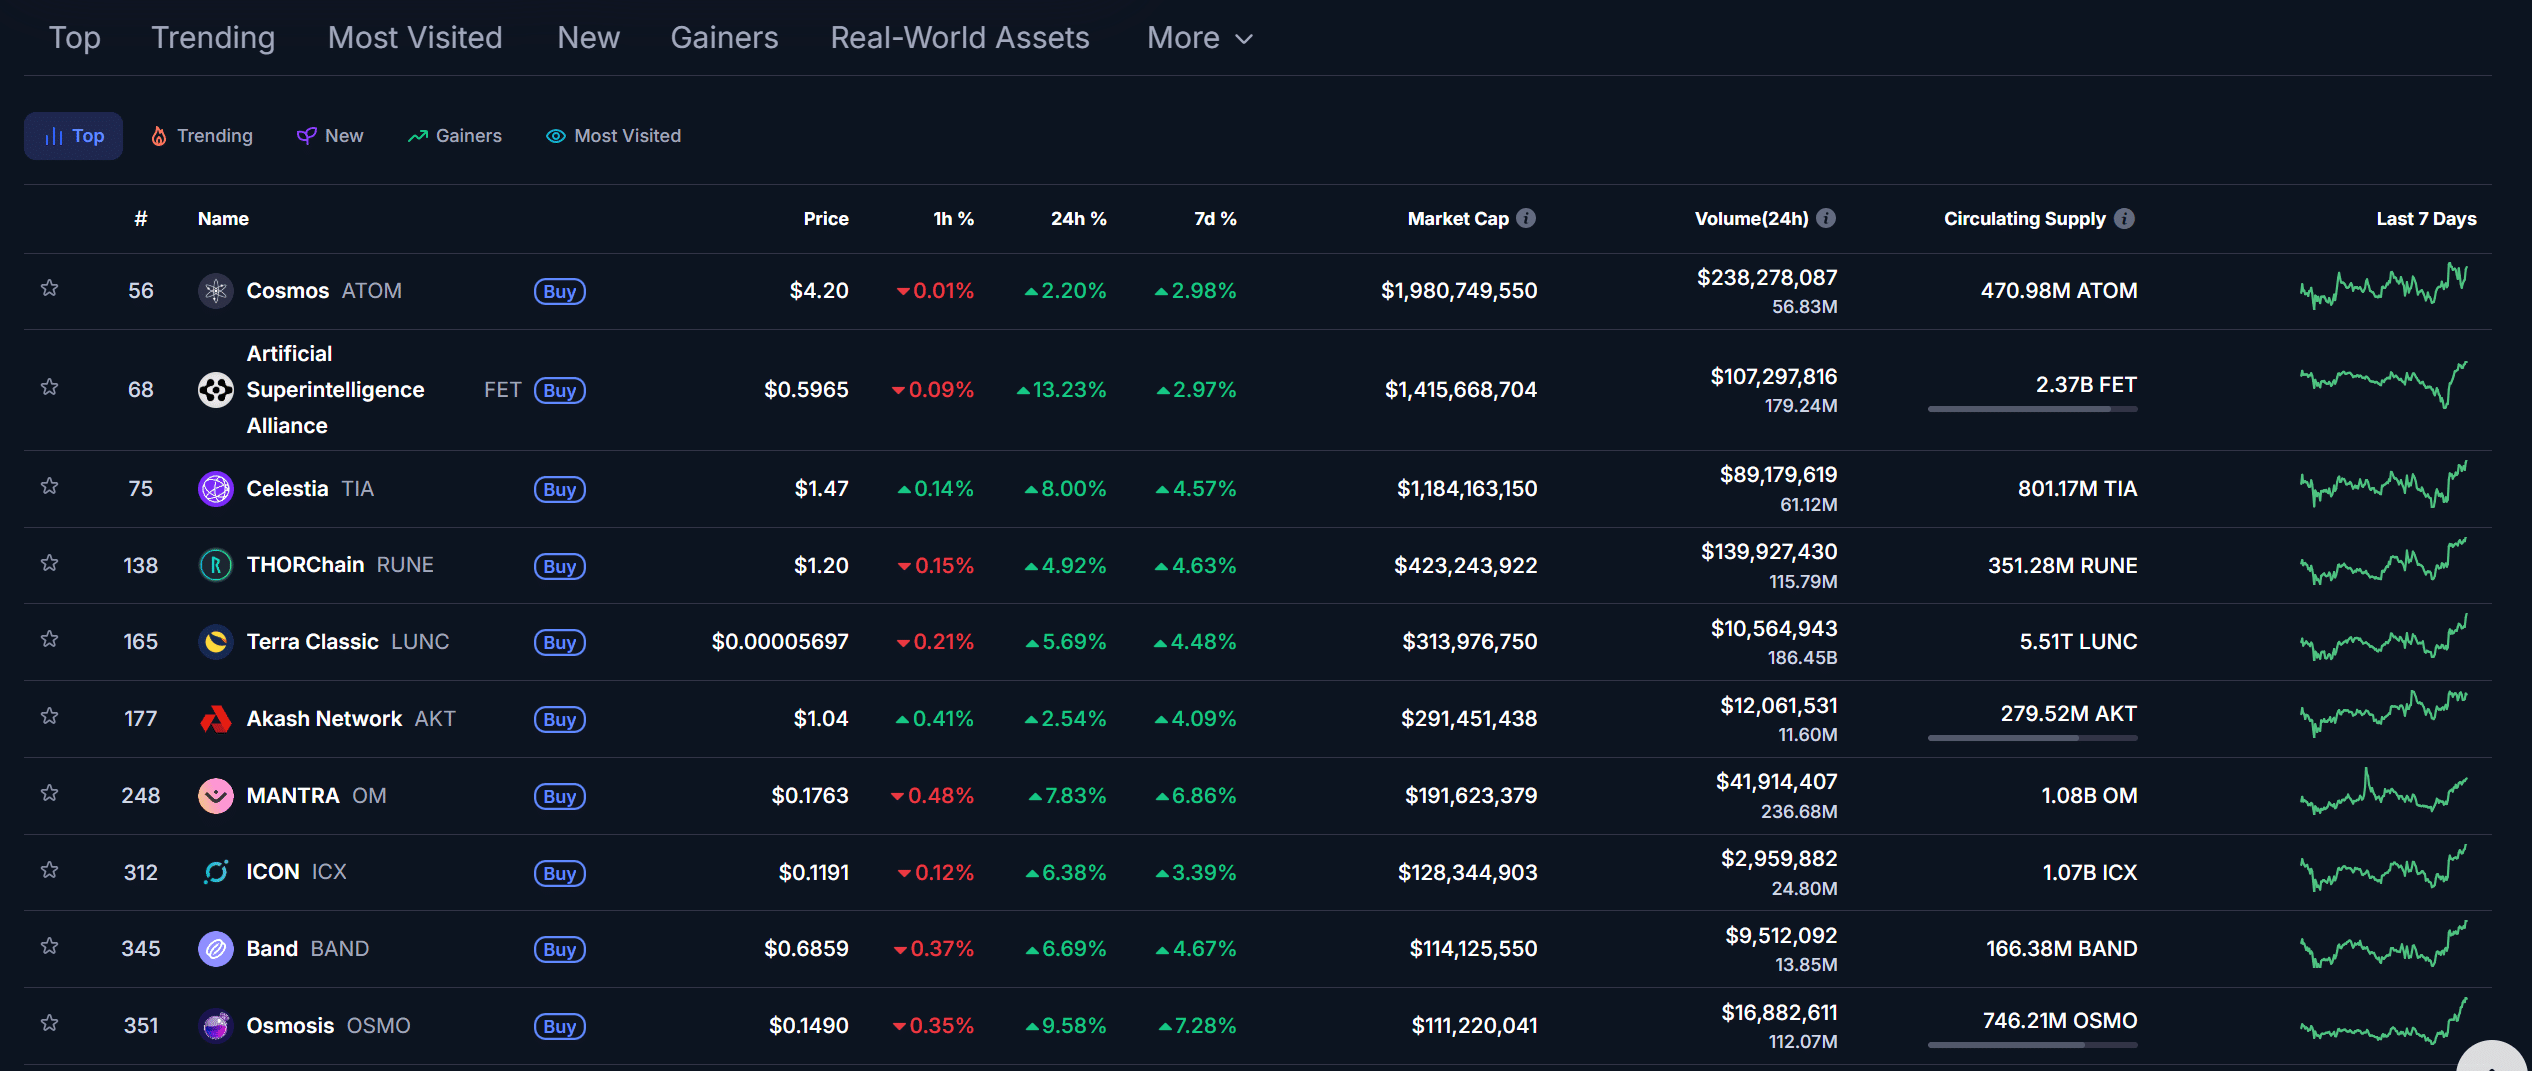2532x1071 pixels.
Task: Expand the More dropdown menu
Action: point(1199,38)
